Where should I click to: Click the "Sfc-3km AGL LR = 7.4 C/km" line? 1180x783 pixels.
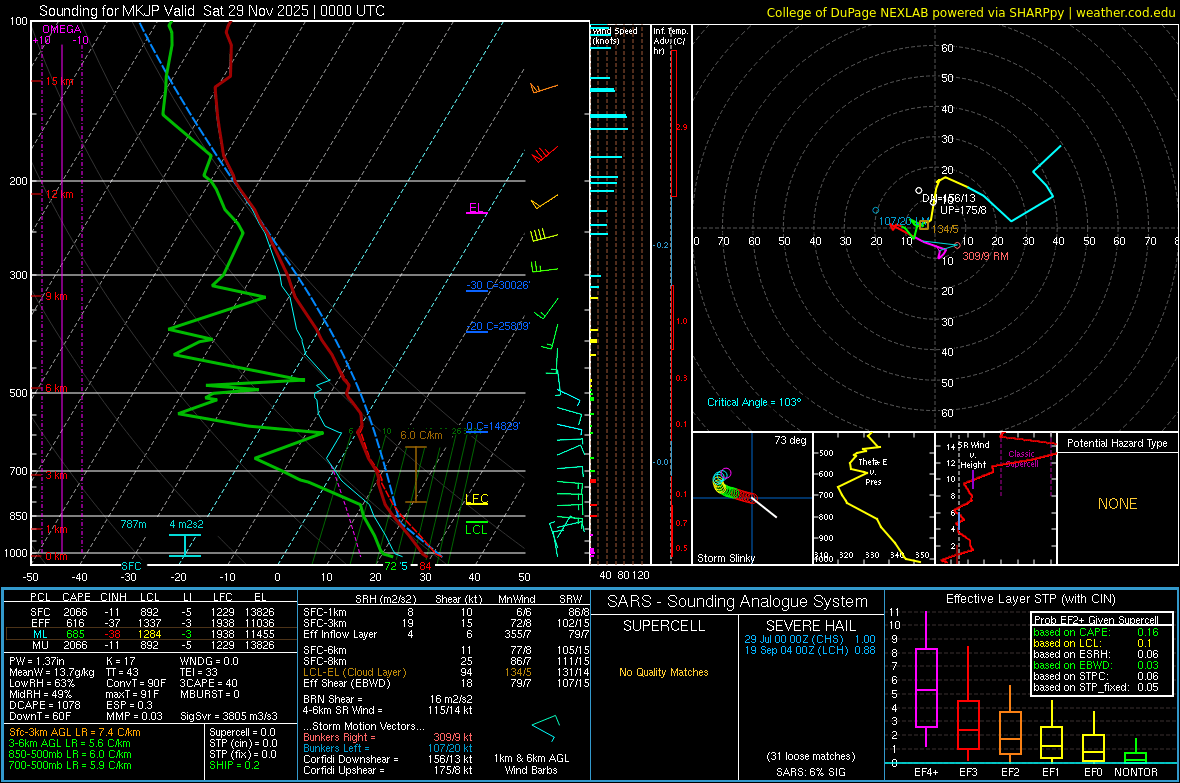pos(75,732)
